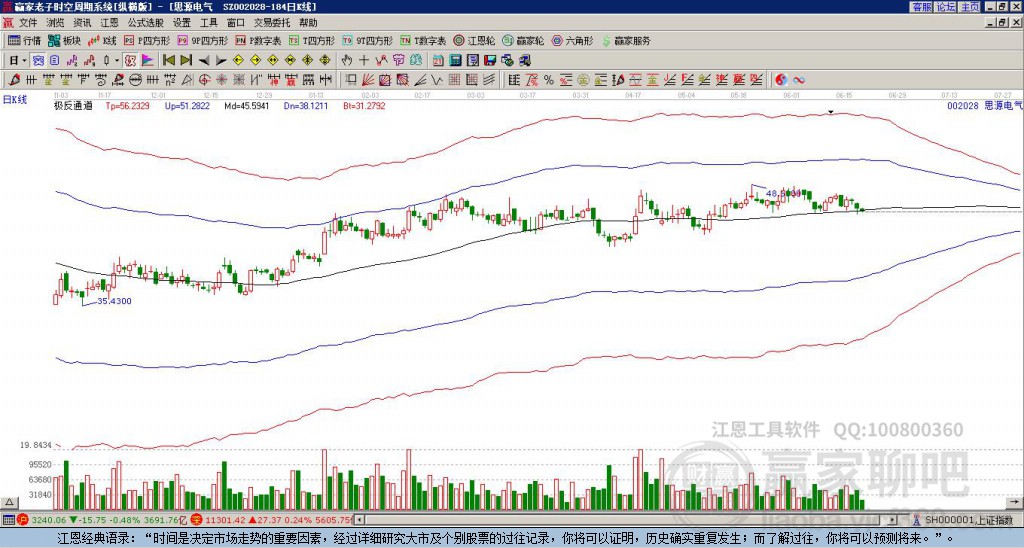This screenshot has height=548, width=1024.
Task: Click the 002028 思源电气 stock label
Action: (984, 105)
